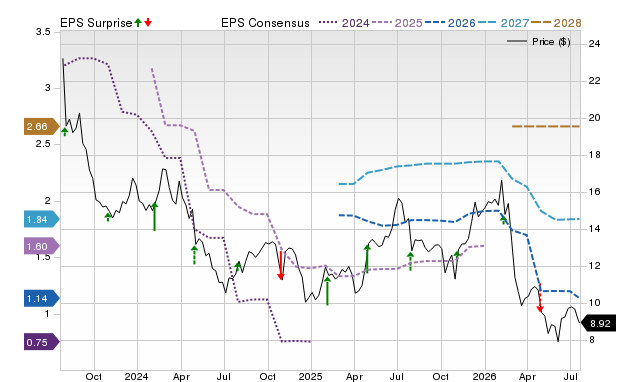Click the 10 label on the price axis
The height and width of the screenshot is (382, 640).
[594, 302]
